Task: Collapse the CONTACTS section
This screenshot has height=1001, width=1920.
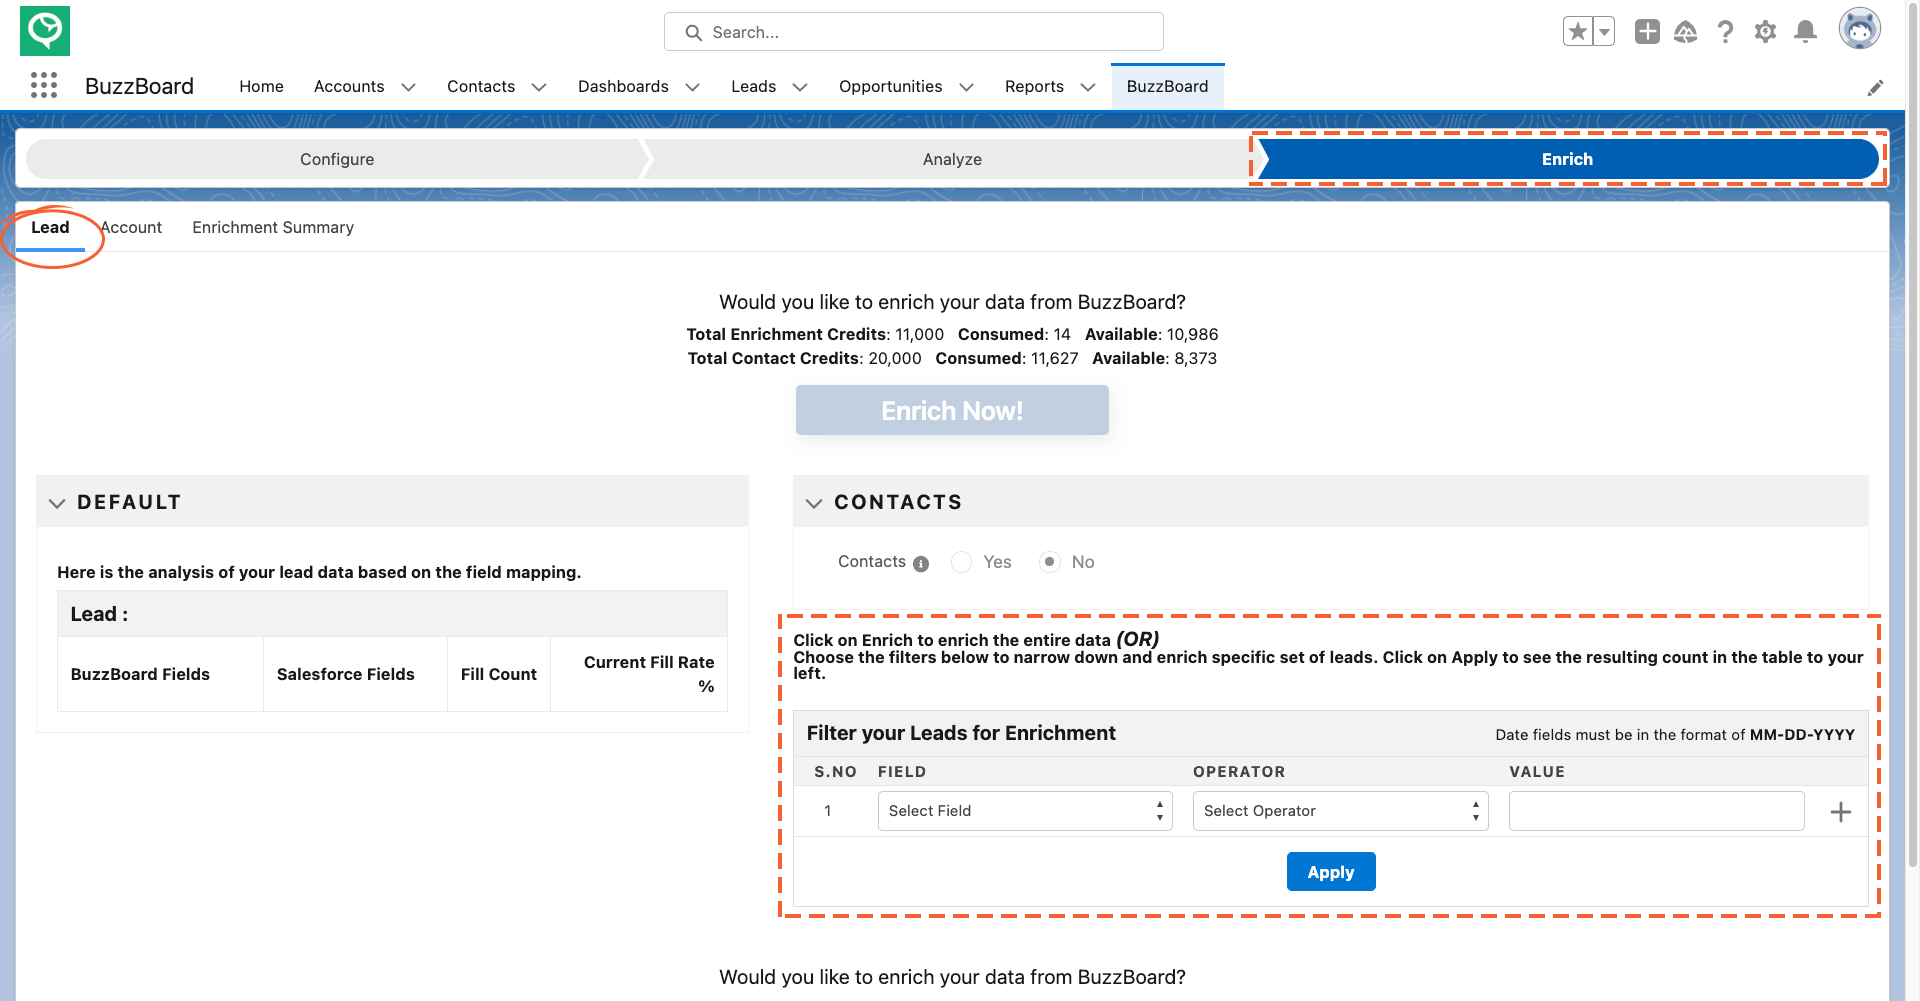Action: (x=814, y=503)
